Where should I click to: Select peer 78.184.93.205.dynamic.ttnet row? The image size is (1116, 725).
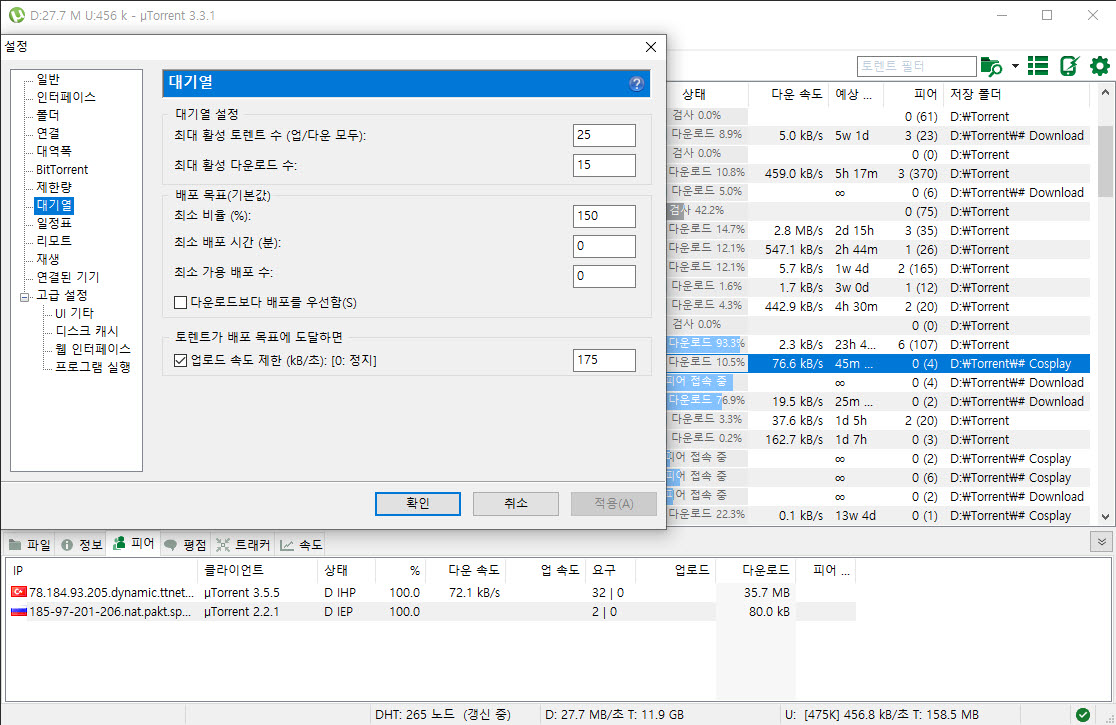(x=431, y=592)
